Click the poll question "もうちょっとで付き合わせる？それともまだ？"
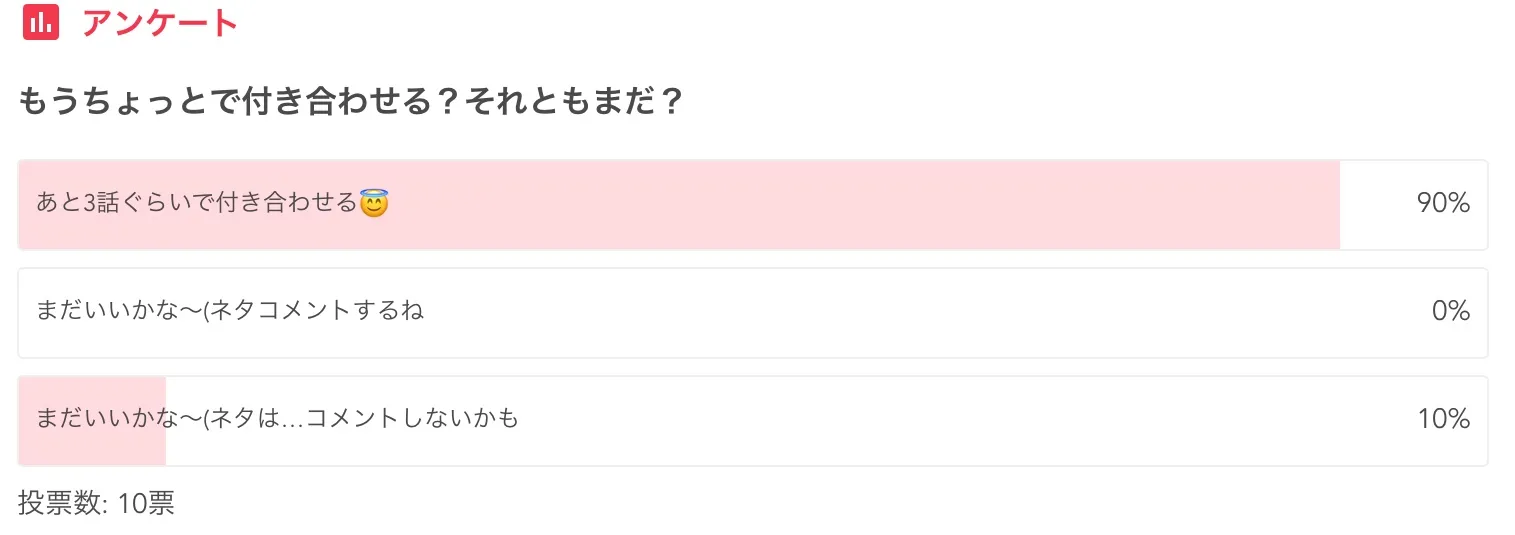The height and width of the screenshot is (535, 1515). [350, 102]
